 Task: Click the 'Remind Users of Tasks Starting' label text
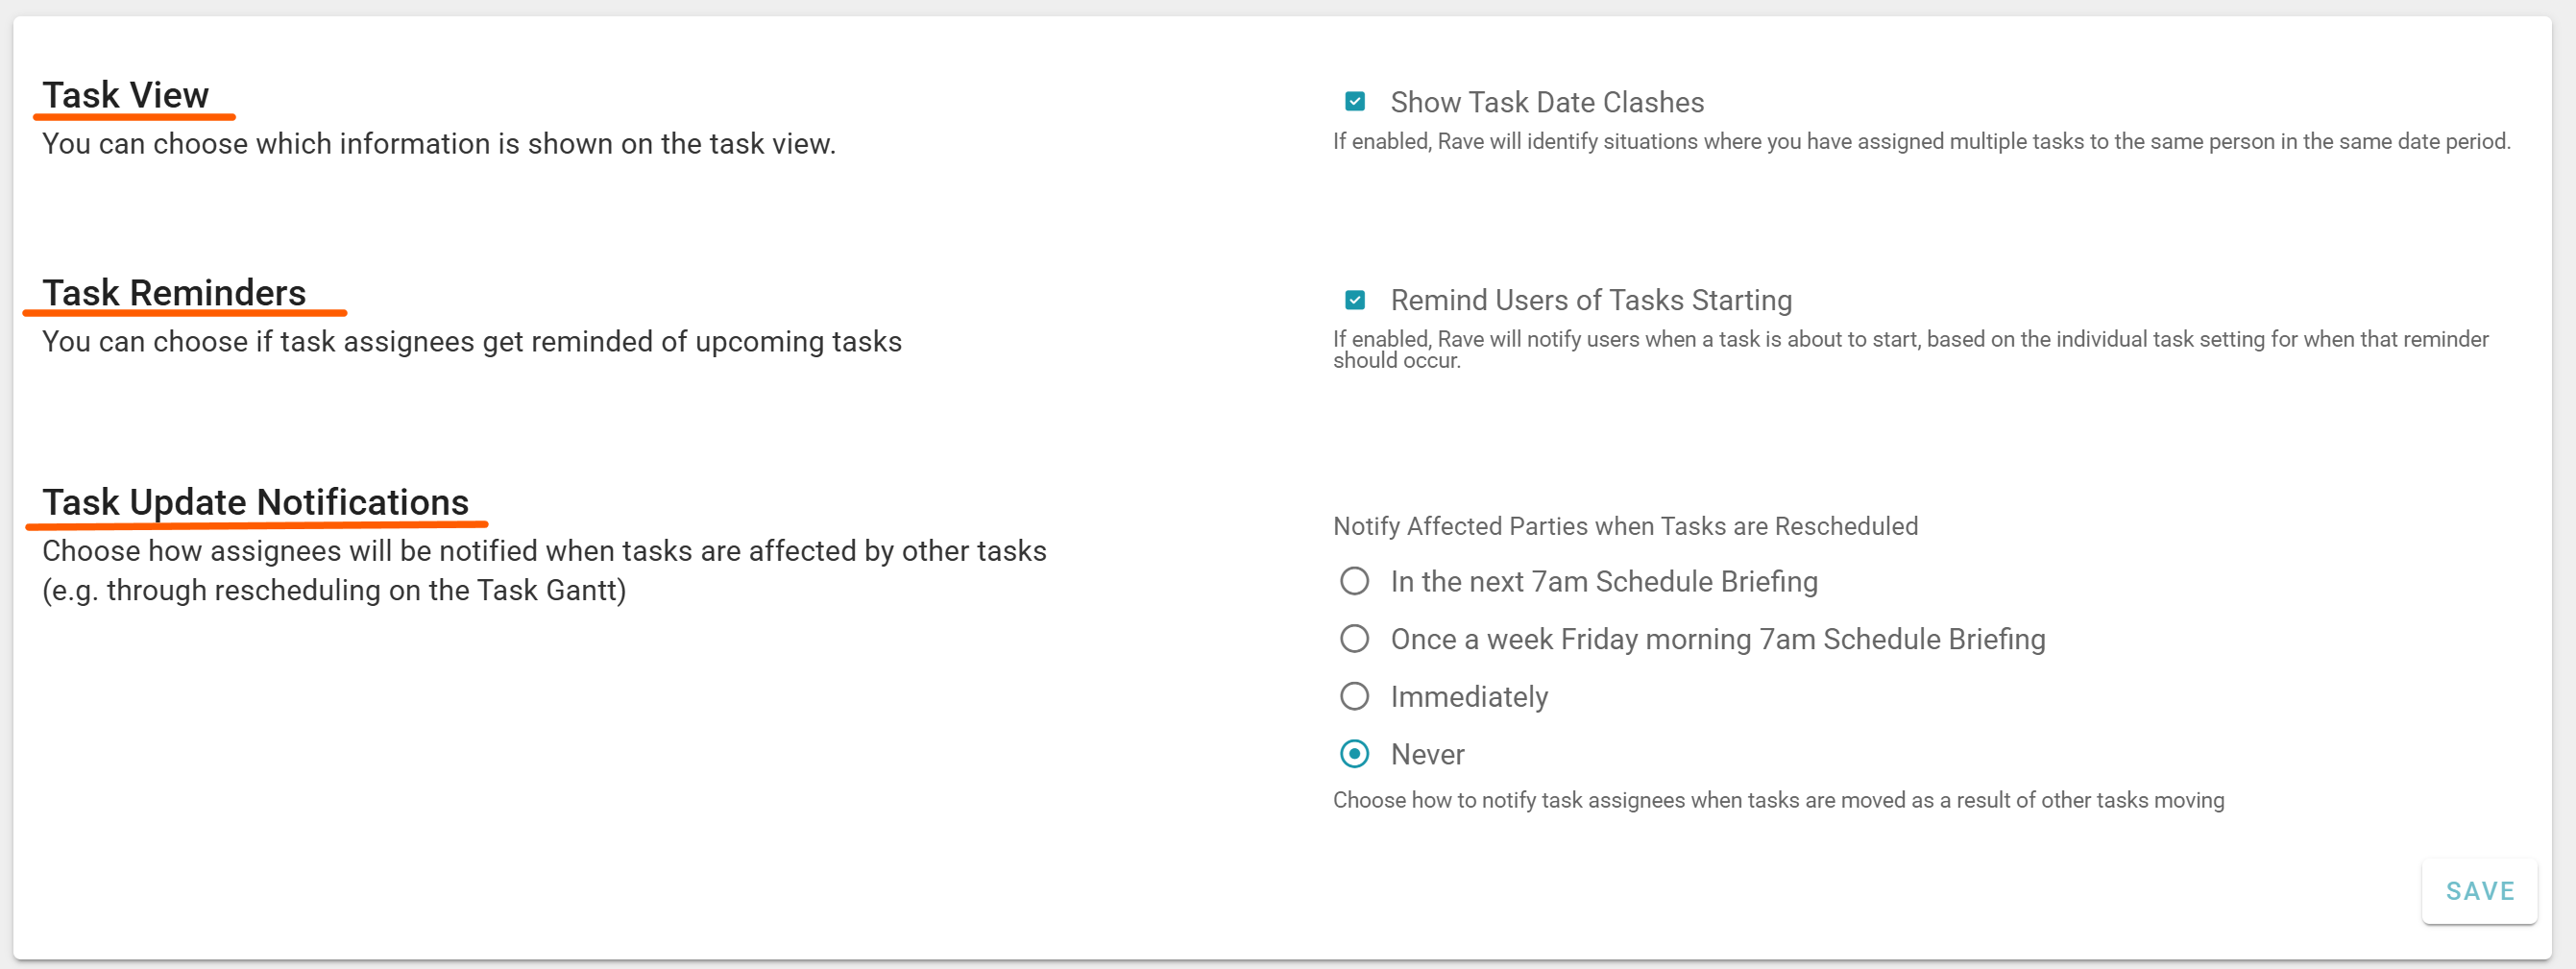point(1590,300)
